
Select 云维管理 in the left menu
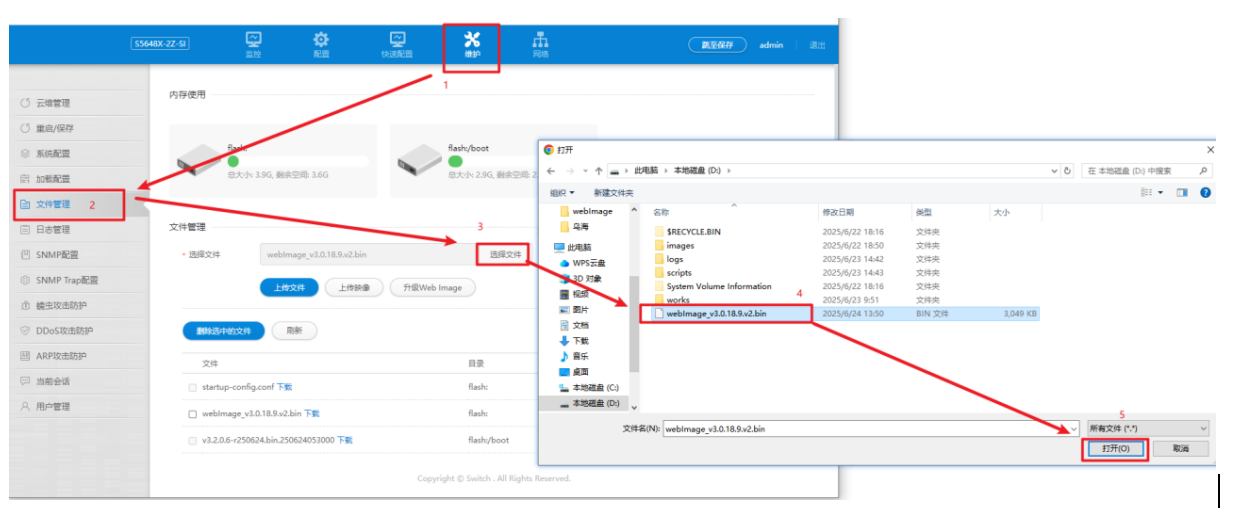pos(53,103)
